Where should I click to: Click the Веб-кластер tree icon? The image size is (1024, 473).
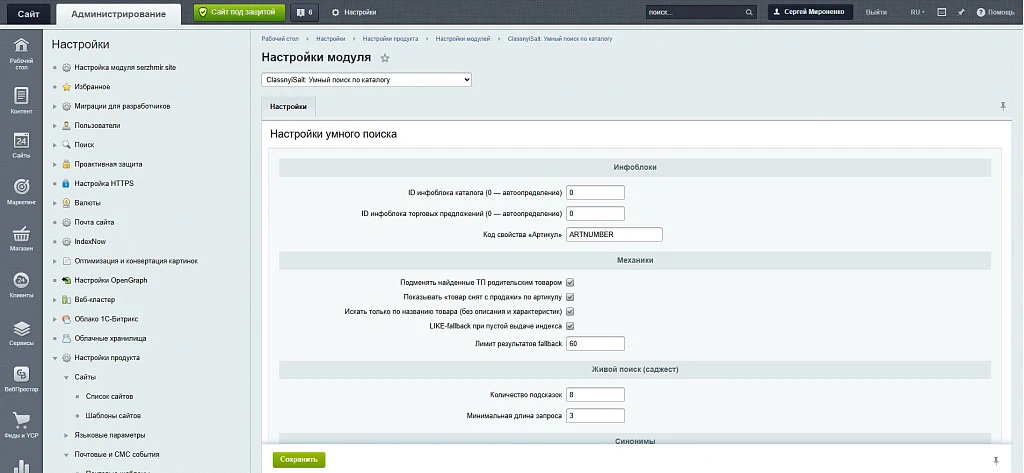[66, 300]
